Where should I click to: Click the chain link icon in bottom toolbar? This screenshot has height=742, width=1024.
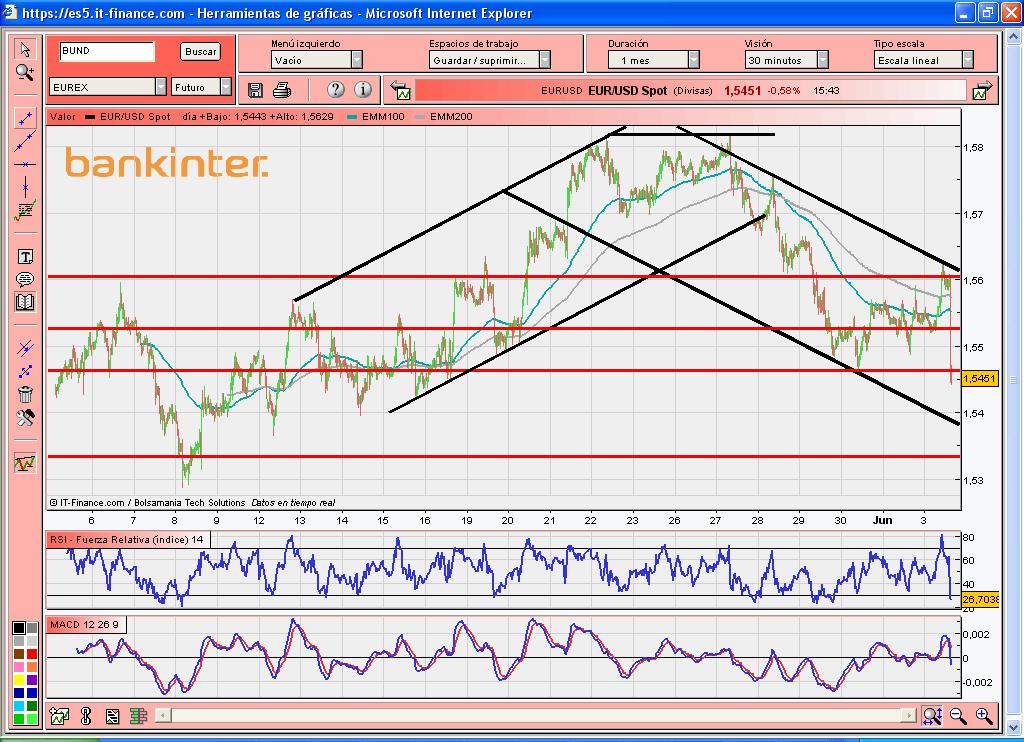point(86,717)
